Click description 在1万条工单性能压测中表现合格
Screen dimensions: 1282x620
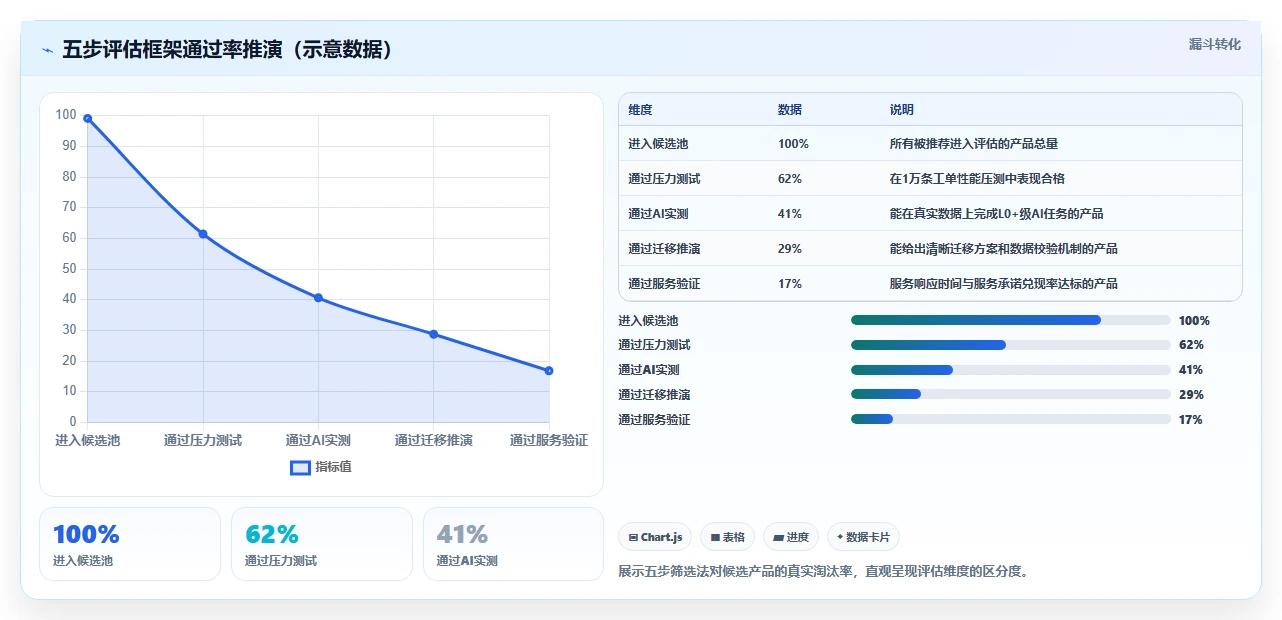977,179
